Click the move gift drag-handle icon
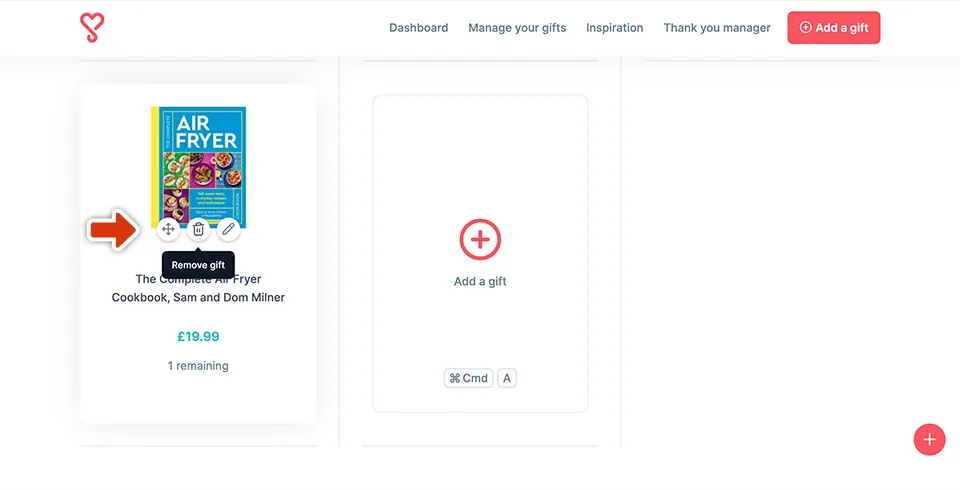Image resolution: width=960 pixels, height=490 pixels. [x=168, y=229]
